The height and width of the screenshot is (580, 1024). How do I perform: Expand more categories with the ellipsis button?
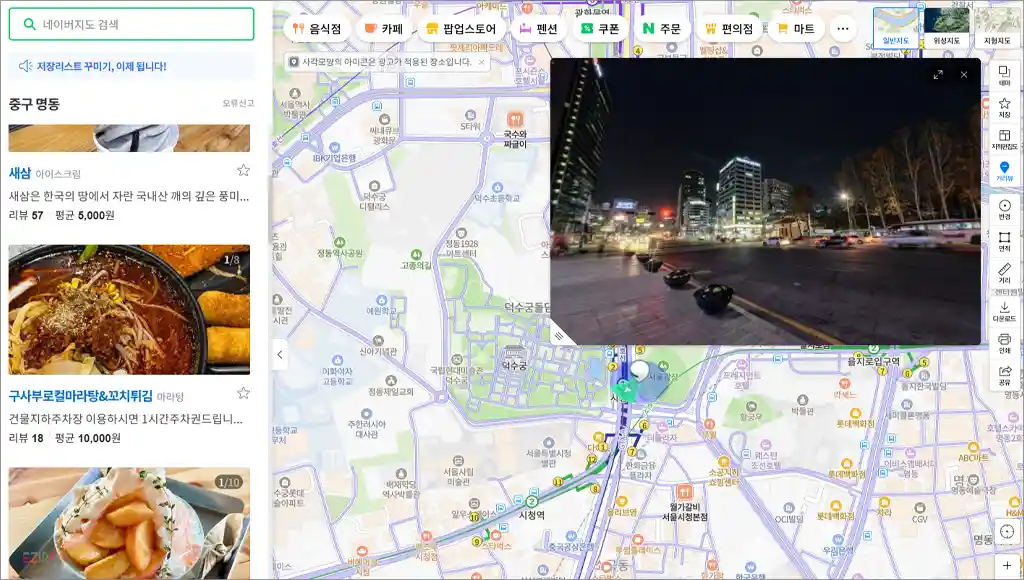click(x=843, y=29)
